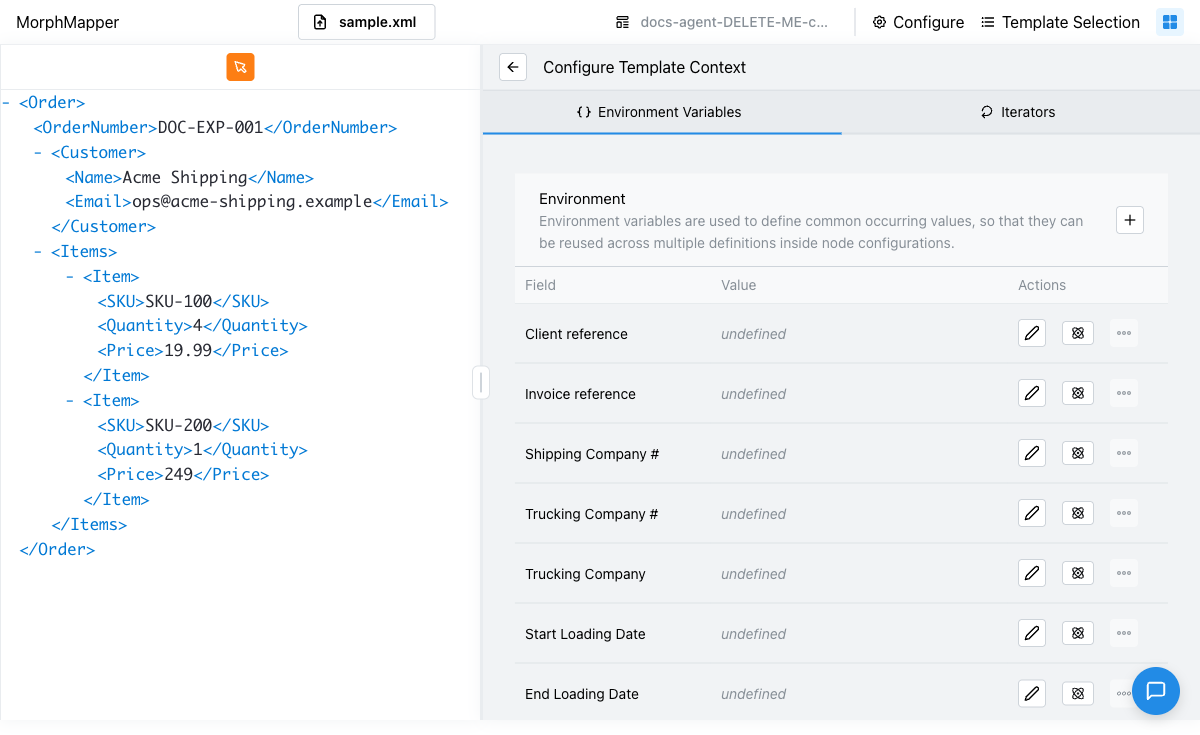Collapse the Item node containing SKU-100
Image resolution: width=1200 pixels, height=735 pixels.
71,276
